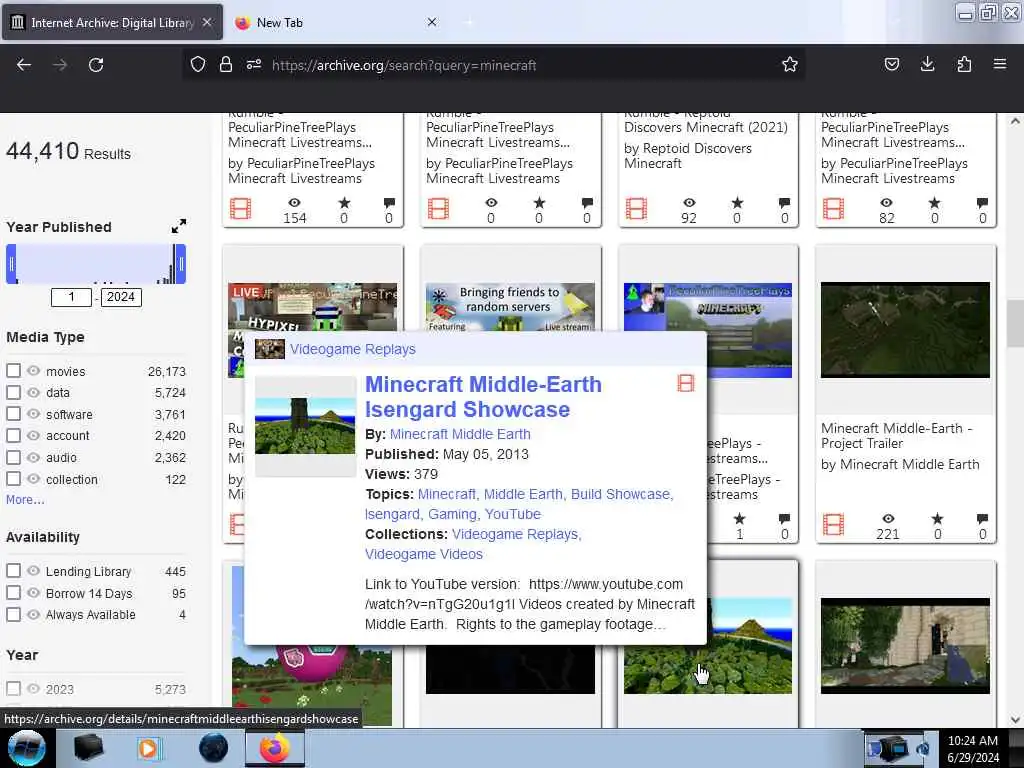Check the movies media type filter
This screenshot has width=1024, height=768.
13,371
